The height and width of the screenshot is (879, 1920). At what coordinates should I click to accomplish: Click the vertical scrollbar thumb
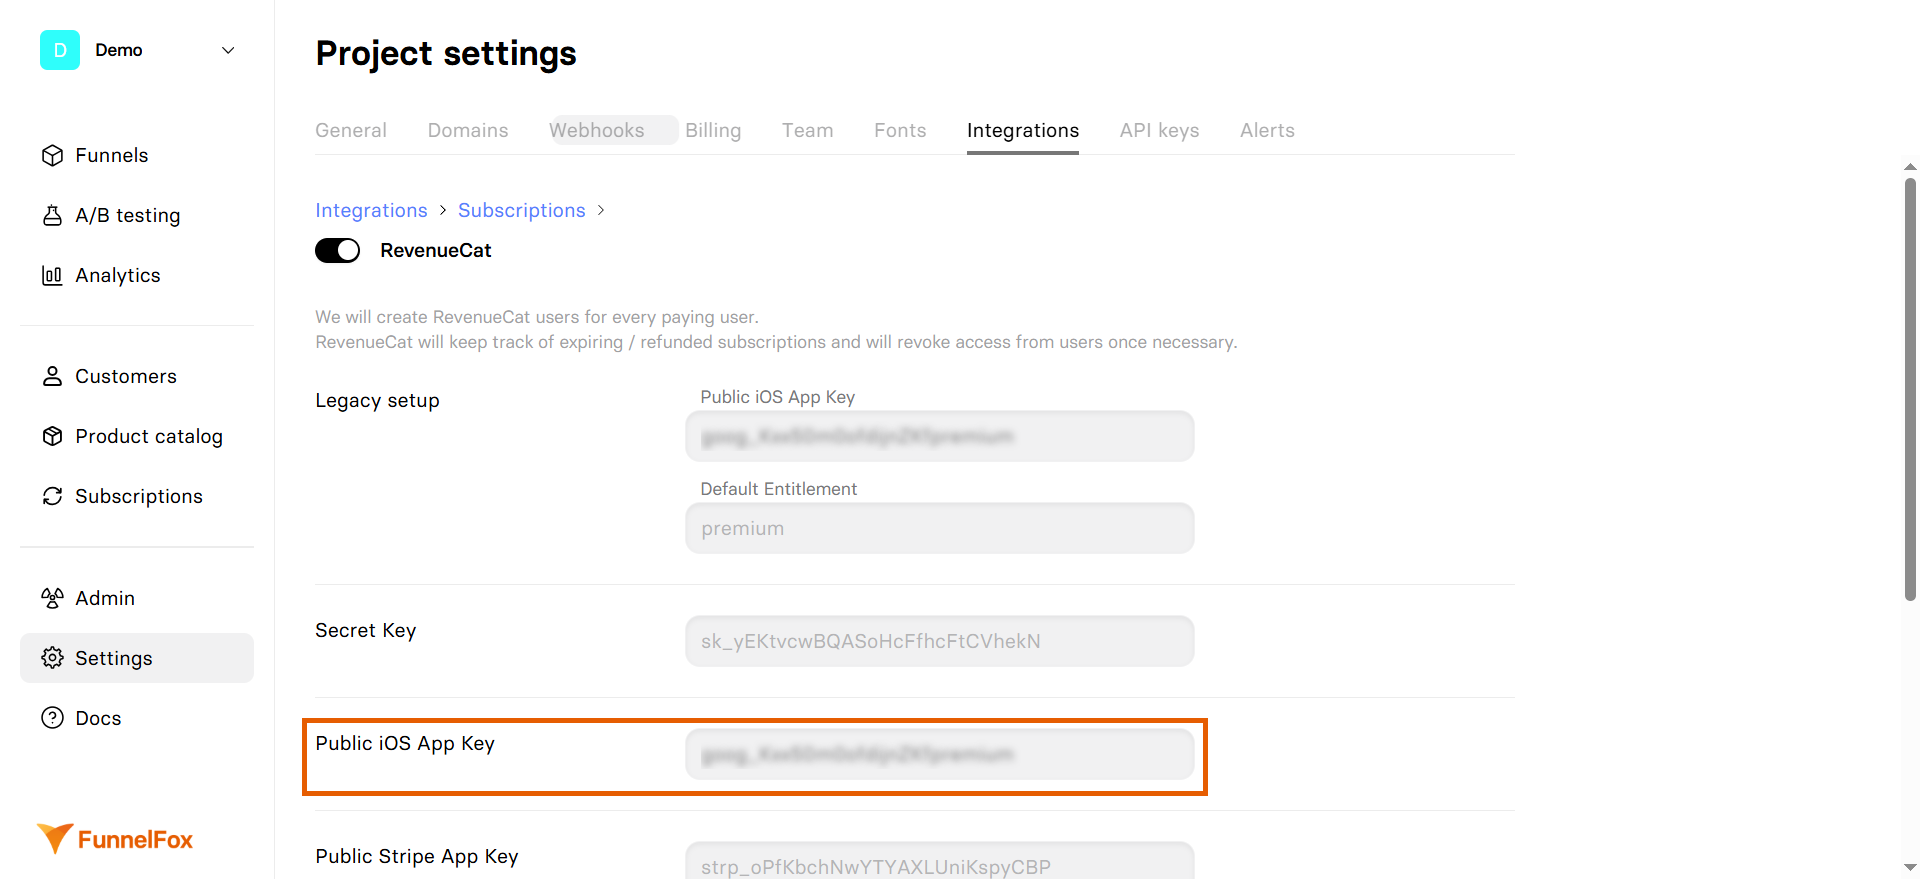click(x=1910, y=390)
